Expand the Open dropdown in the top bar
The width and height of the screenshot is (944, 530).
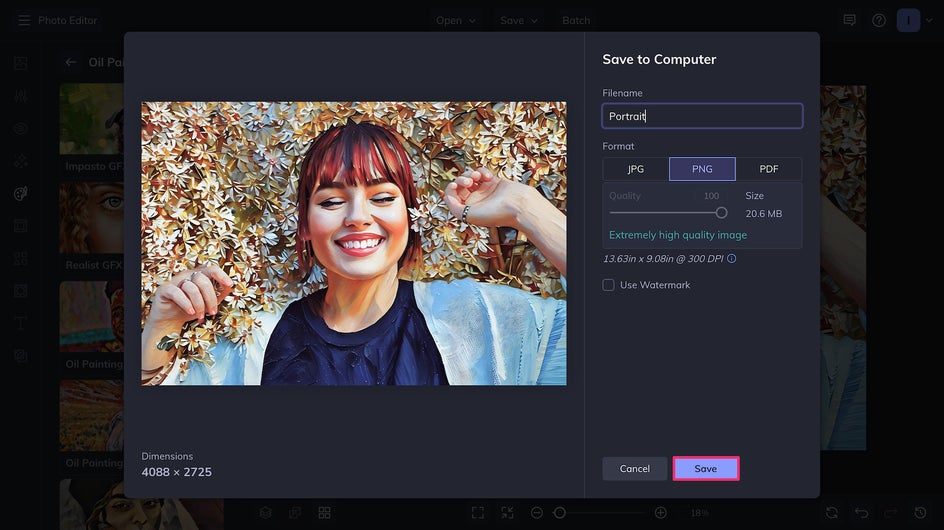point(456,20)
